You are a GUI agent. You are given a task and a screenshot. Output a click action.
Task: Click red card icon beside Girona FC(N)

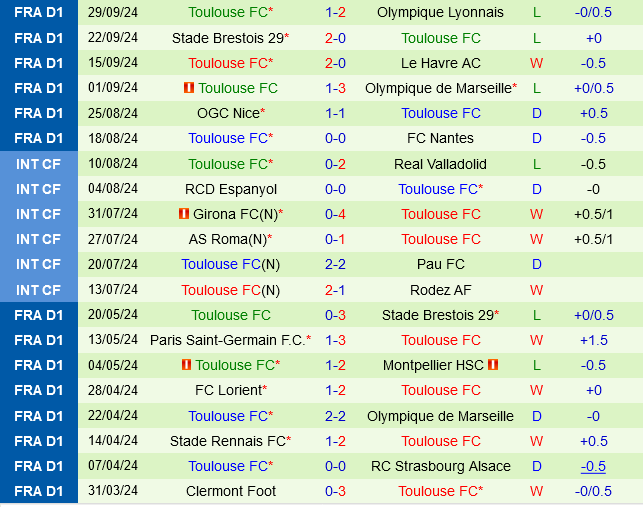click(x=183, y=214)
